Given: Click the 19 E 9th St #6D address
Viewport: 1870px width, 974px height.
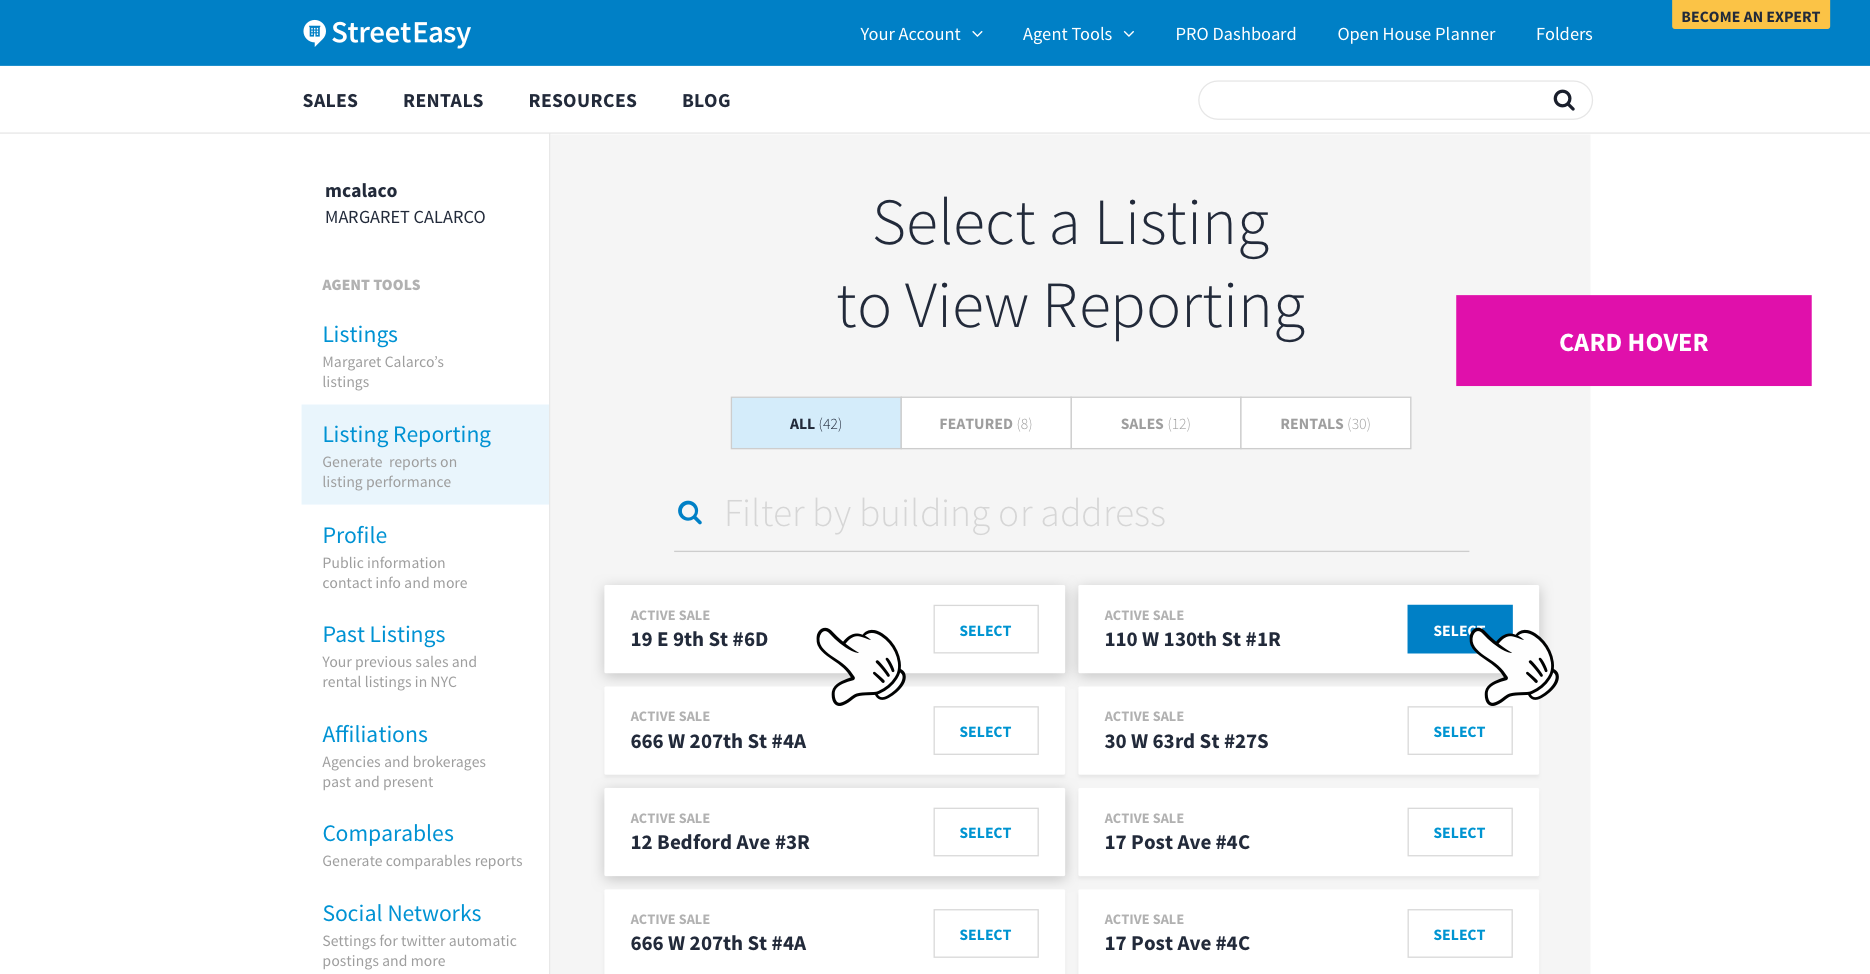Looking at the screenshot, I should [x=699, y=639].
